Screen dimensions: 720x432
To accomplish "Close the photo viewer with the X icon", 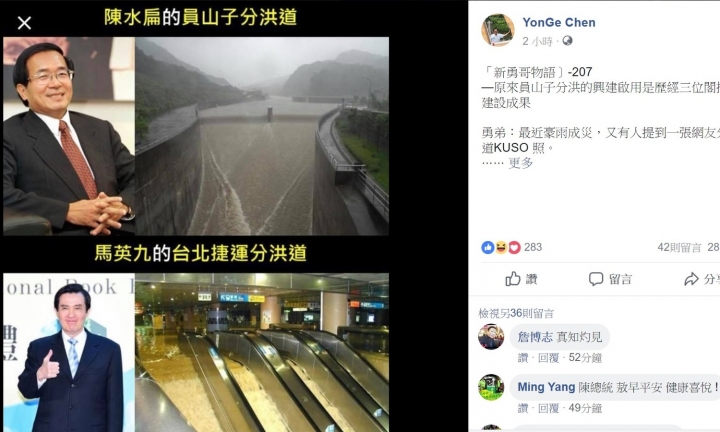I will pos(24,22).
